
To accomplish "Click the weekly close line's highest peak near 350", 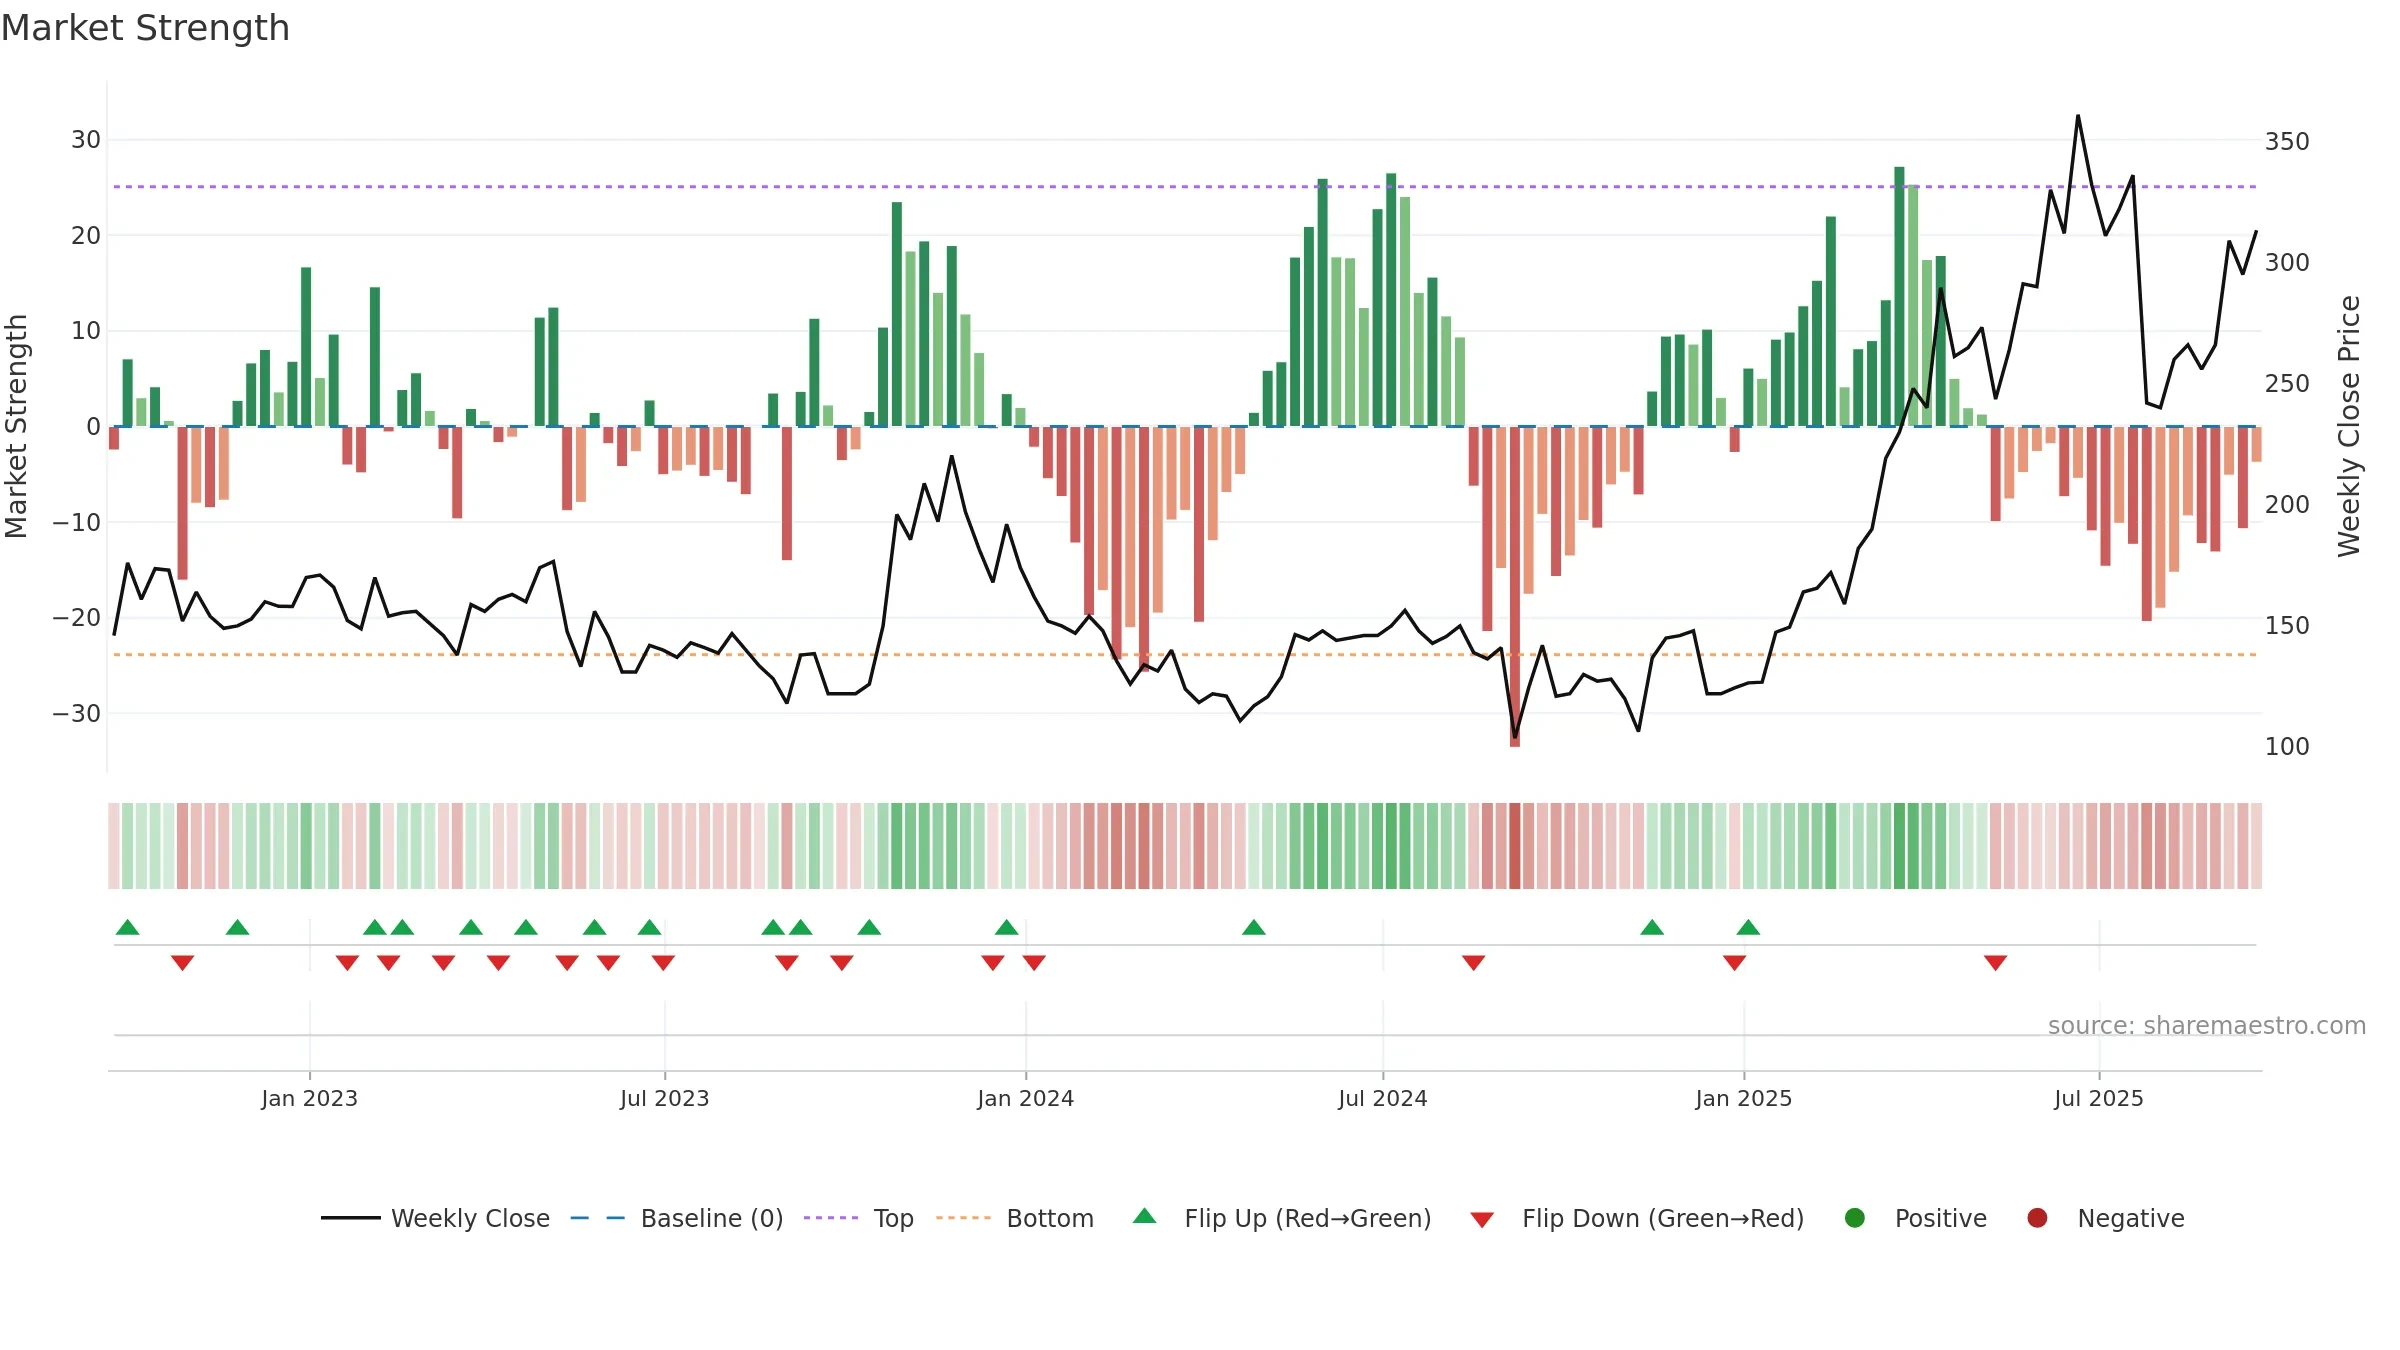I will [x=2078, y=116].
